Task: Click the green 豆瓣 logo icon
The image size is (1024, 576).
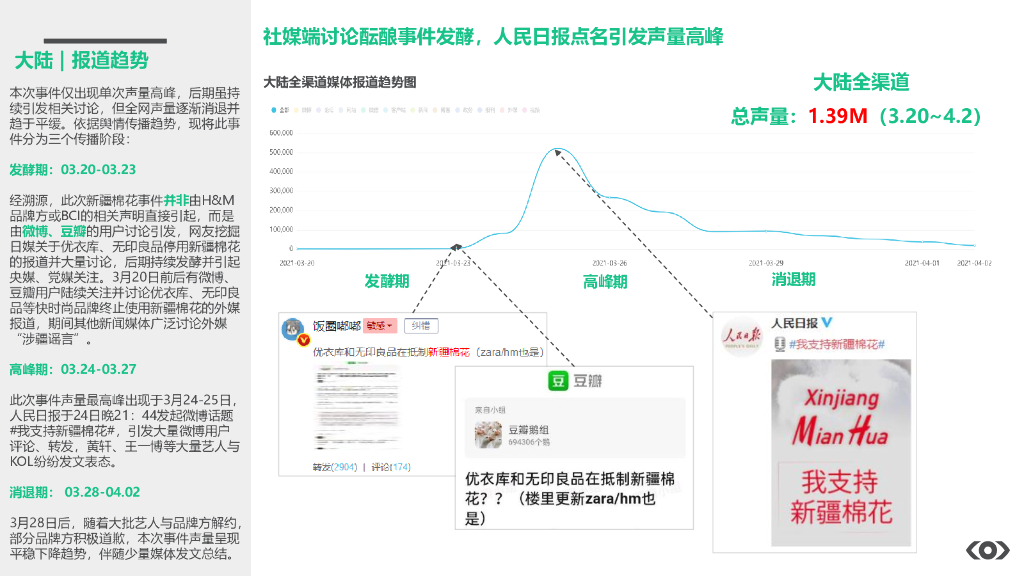Action: [558, 381]
